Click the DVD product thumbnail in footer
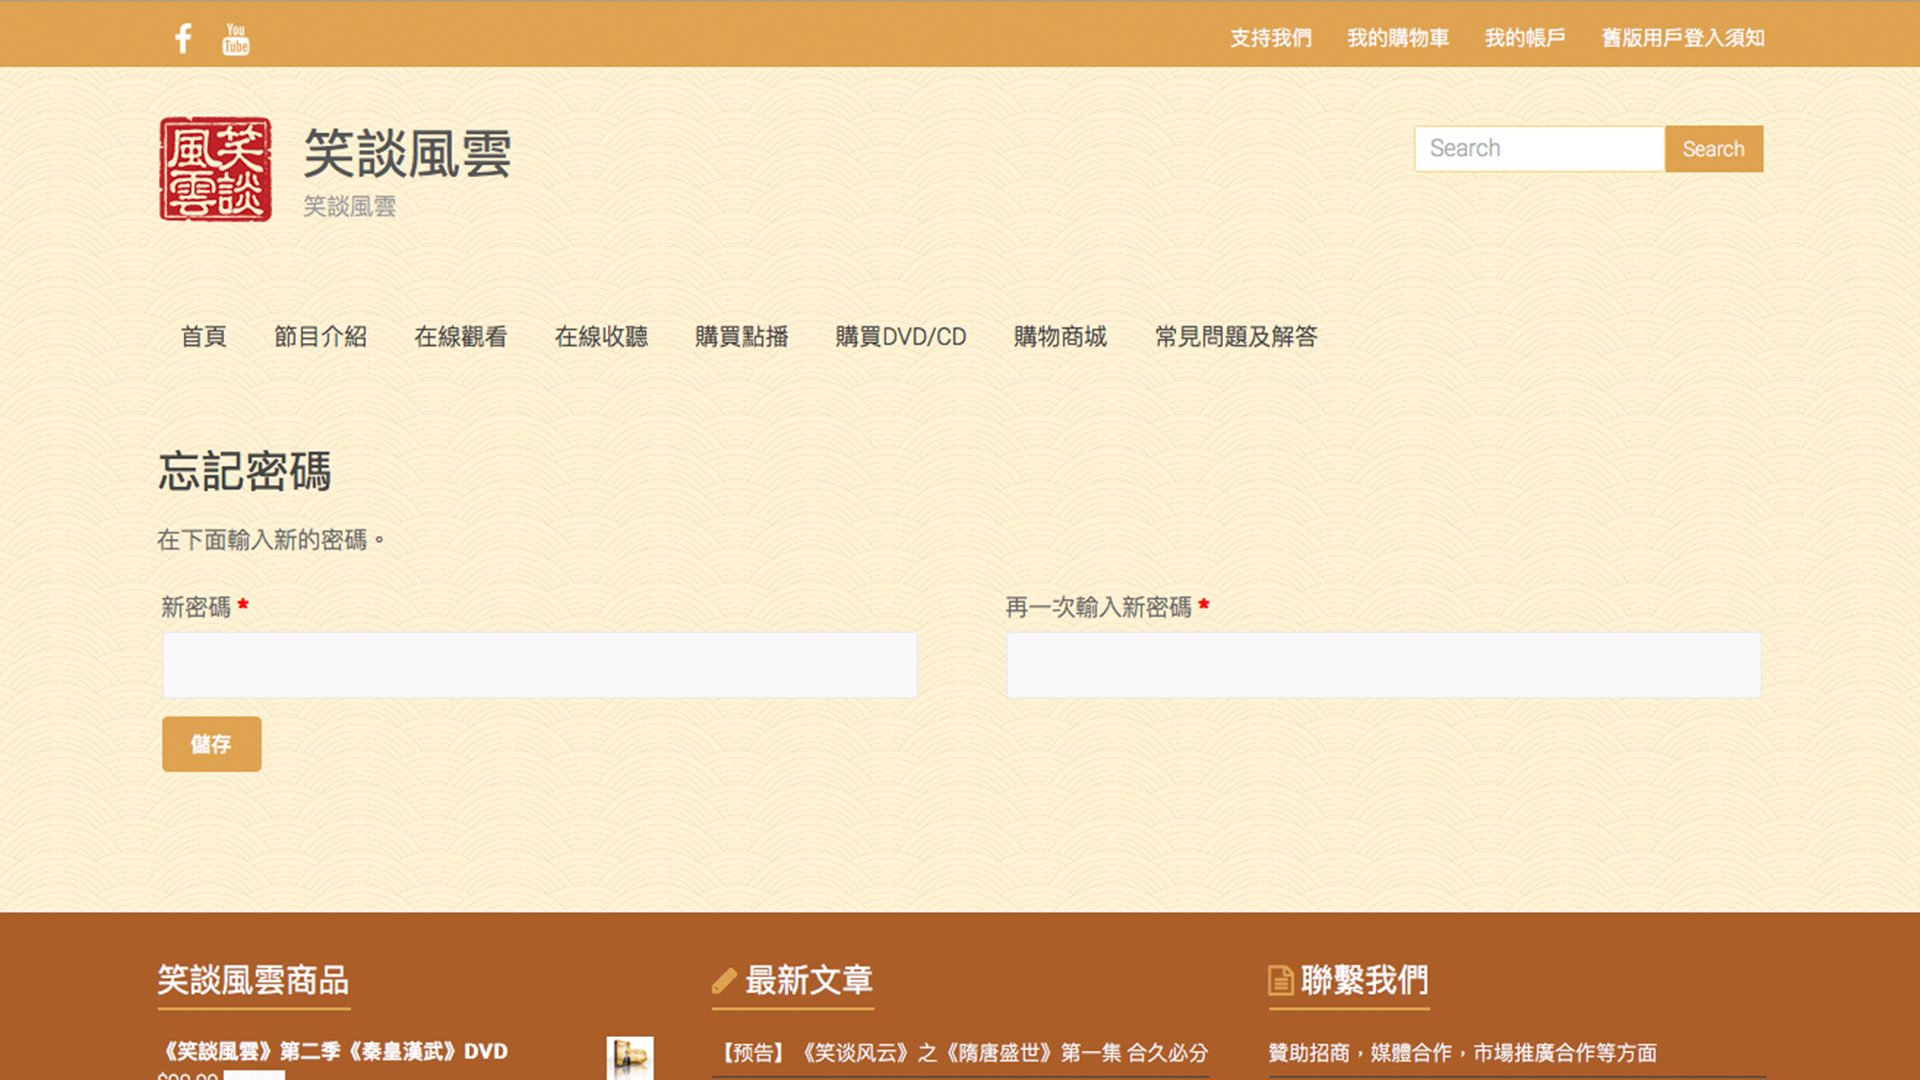Viewport: 1920px width, 1080px height. [x=629, y=1057]
